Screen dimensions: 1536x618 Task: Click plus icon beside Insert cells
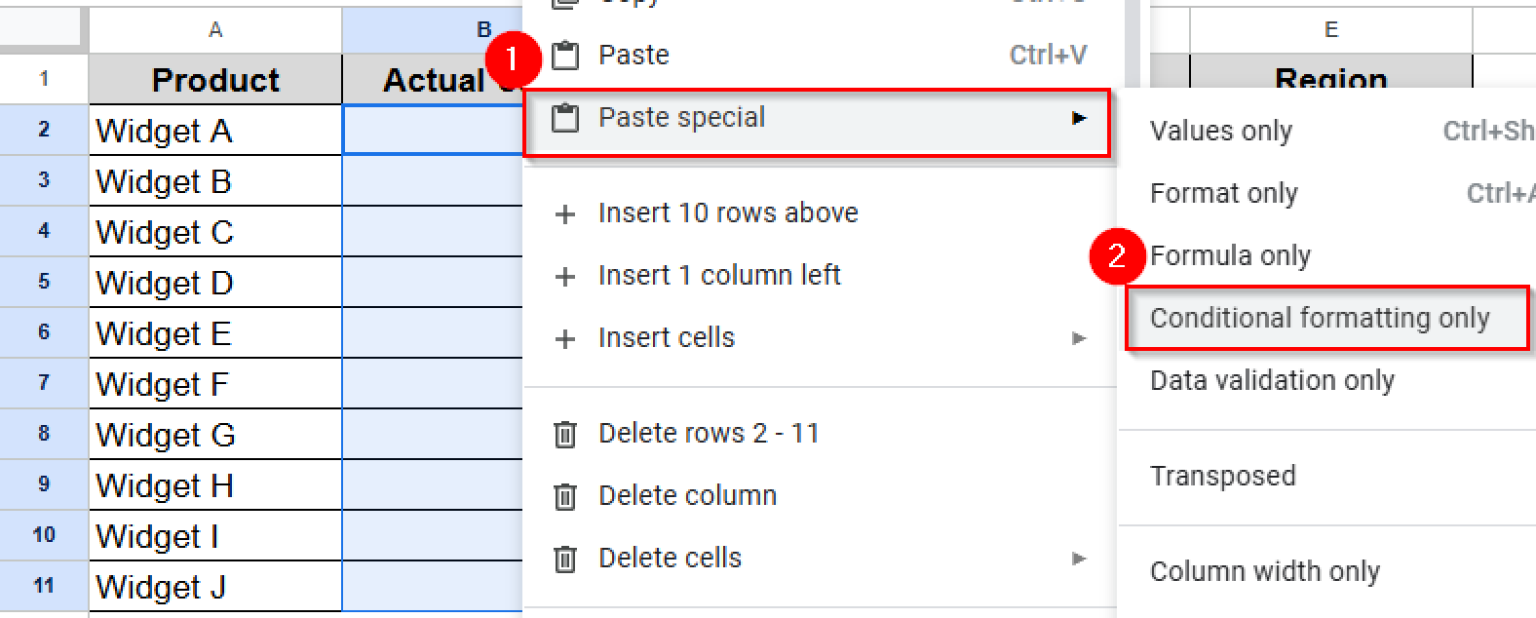pos(566,340)
